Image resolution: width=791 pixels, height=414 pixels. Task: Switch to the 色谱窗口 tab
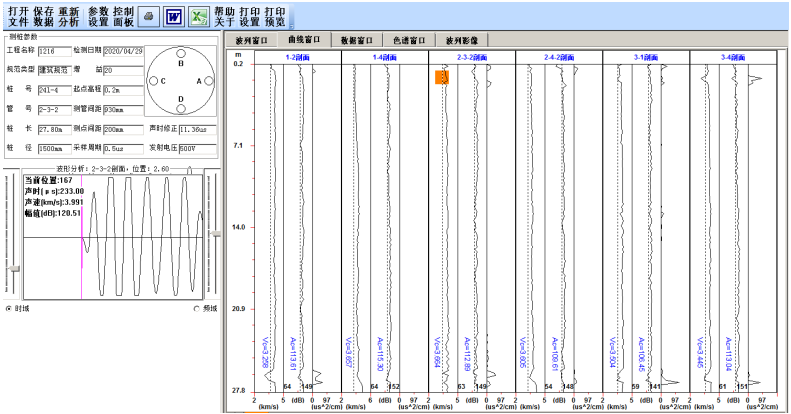[409, 40]
